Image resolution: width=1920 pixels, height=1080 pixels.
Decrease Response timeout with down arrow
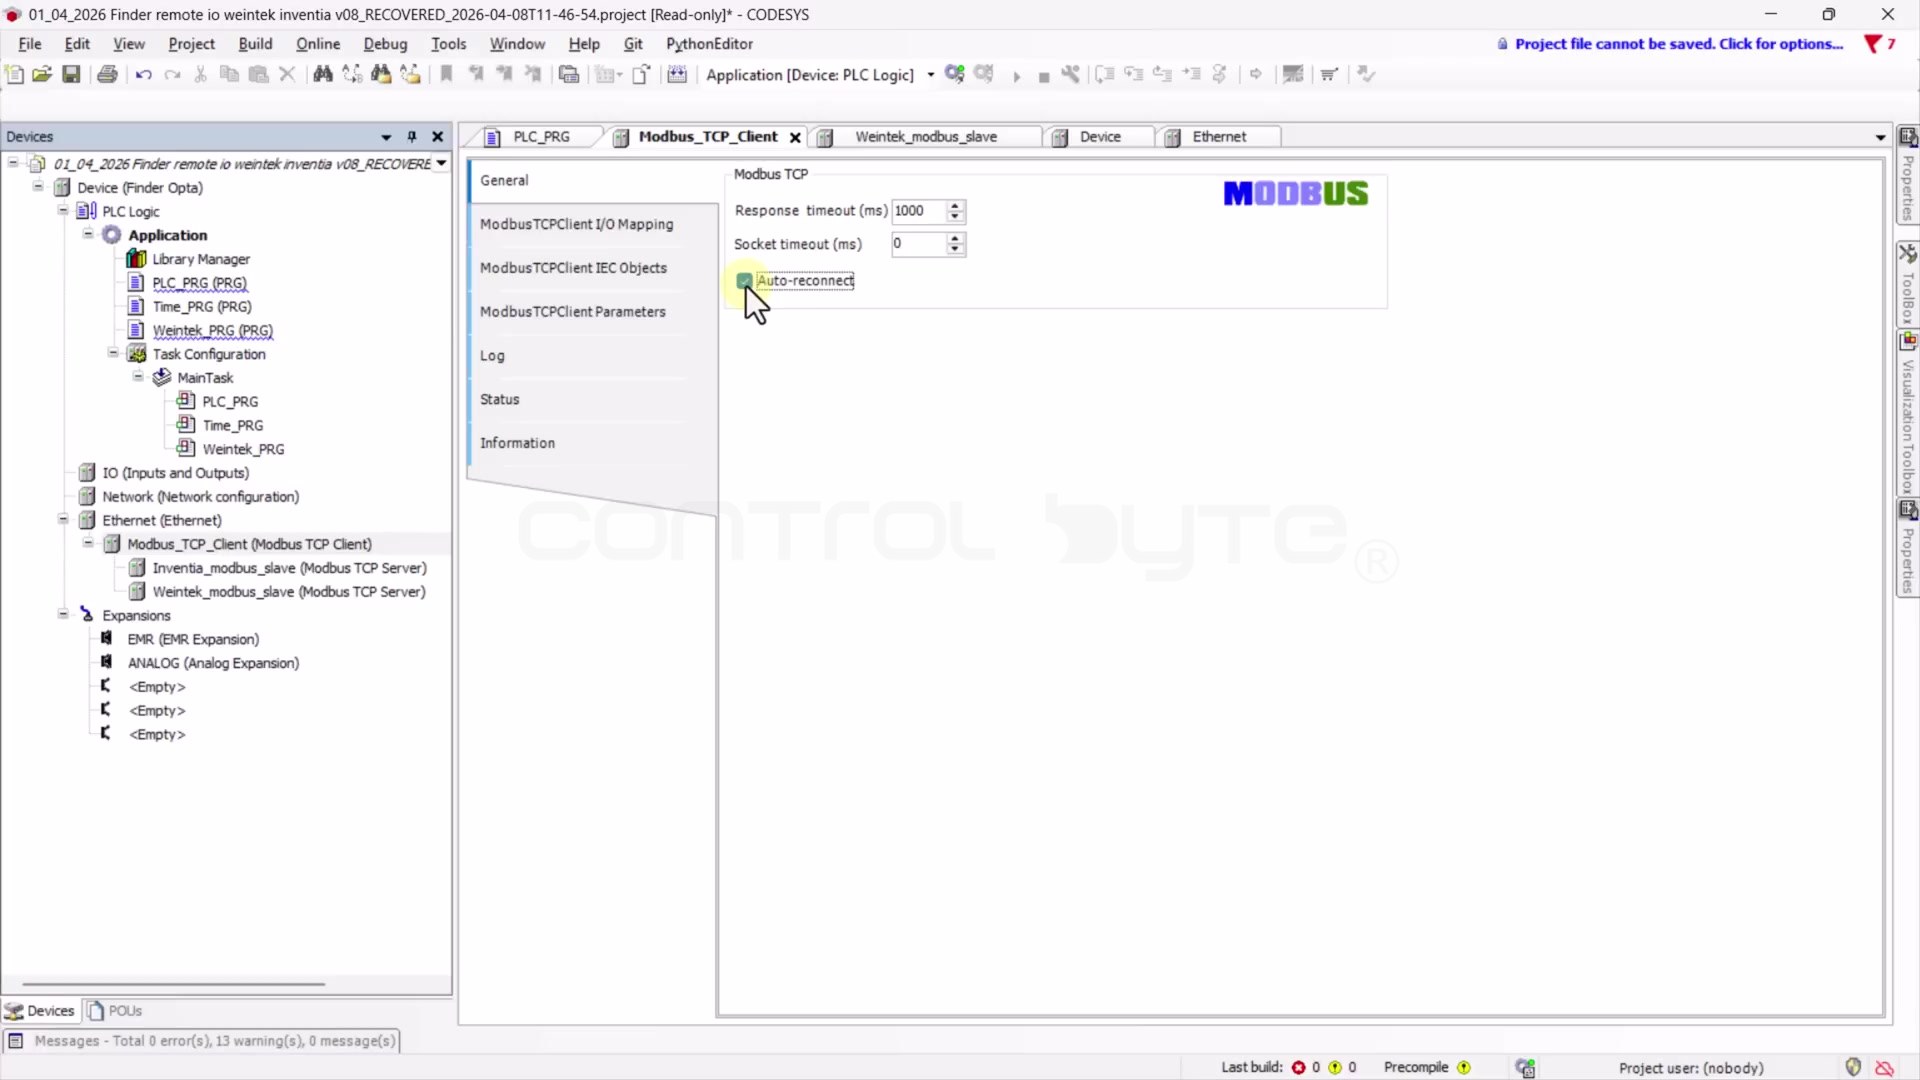tap(955, 216)
